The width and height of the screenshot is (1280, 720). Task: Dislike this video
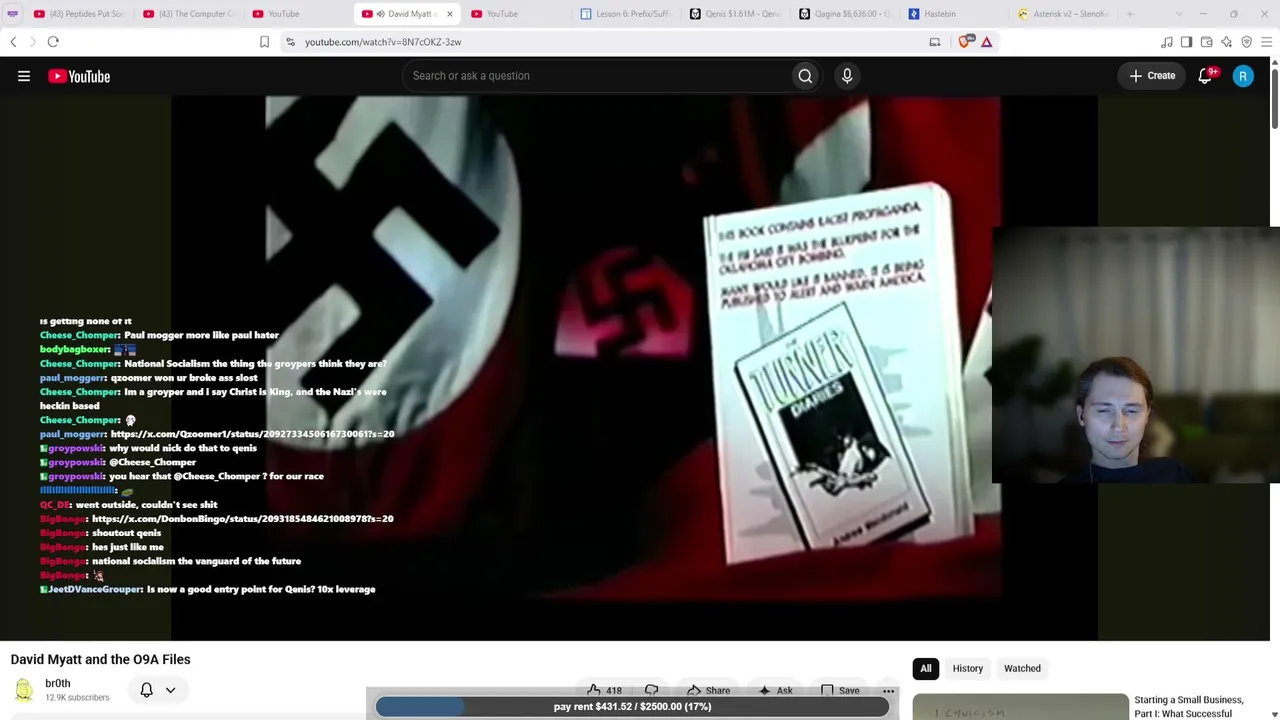point(651,690)
